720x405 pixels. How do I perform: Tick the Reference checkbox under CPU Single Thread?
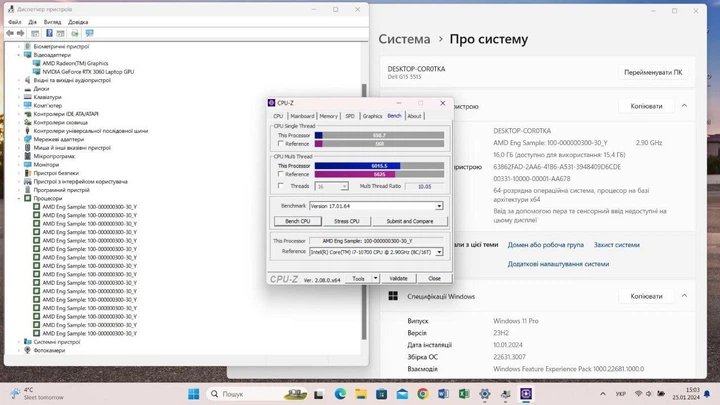[281, 144]
